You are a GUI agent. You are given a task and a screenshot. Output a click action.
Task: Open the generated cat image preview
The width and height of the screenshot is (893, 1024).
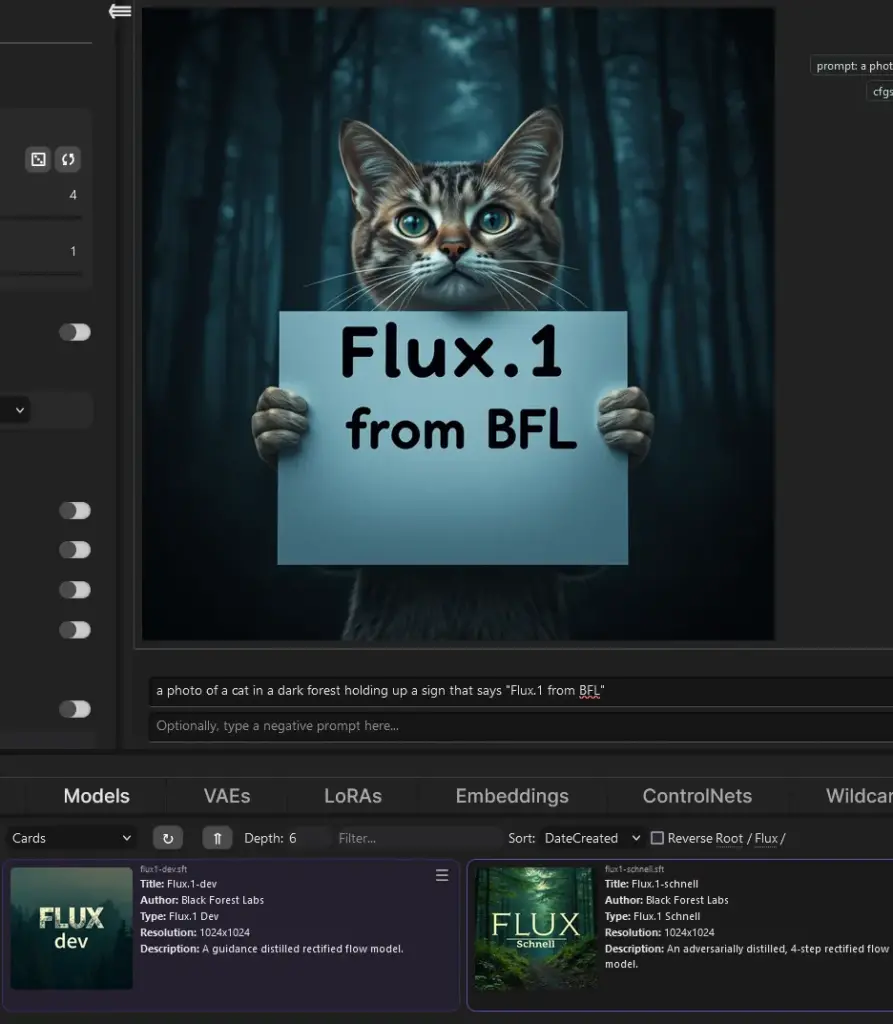[x=458, y=324]
